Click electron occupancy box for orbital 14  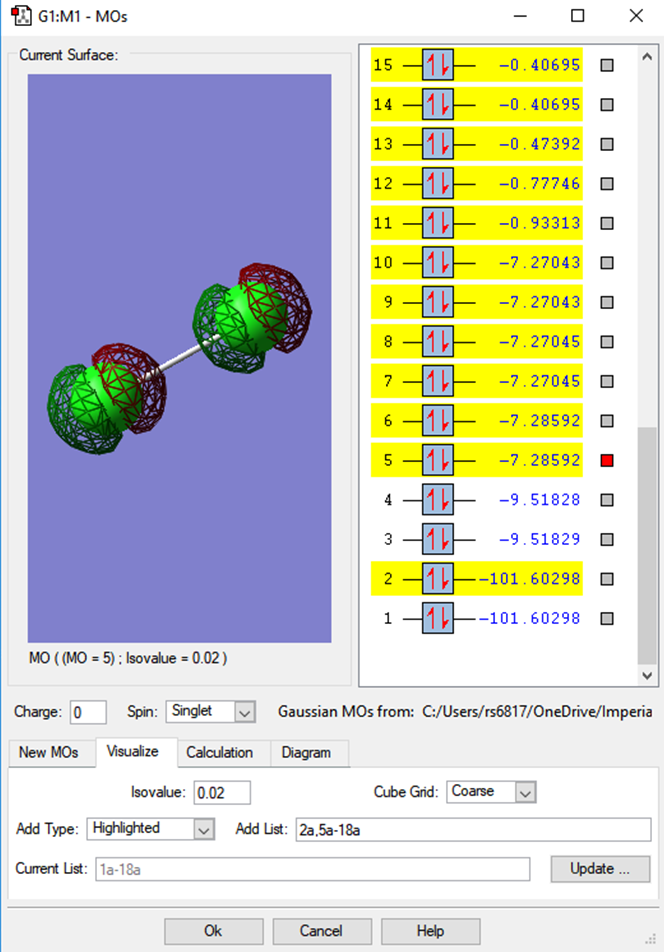tap(438, 104)
